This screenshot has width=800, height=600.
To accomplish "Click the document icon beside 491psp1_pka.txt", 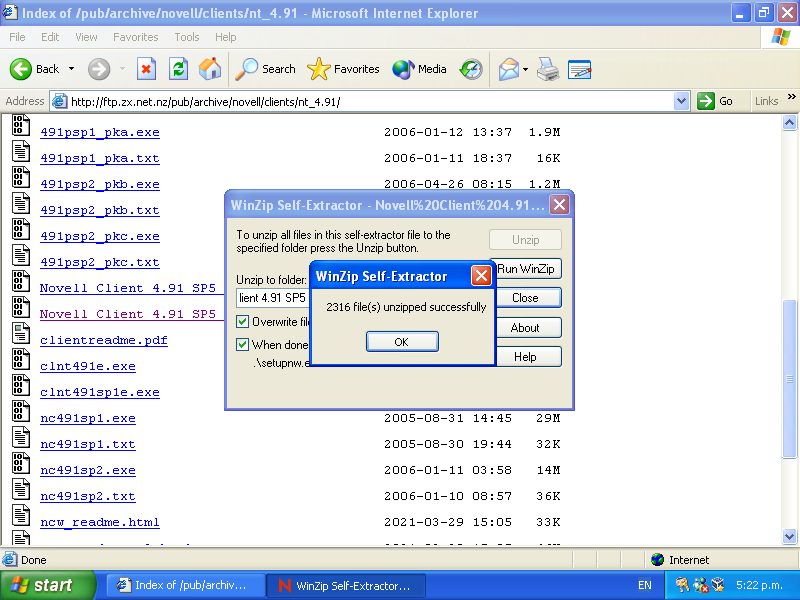I will [x=20, y=152].
